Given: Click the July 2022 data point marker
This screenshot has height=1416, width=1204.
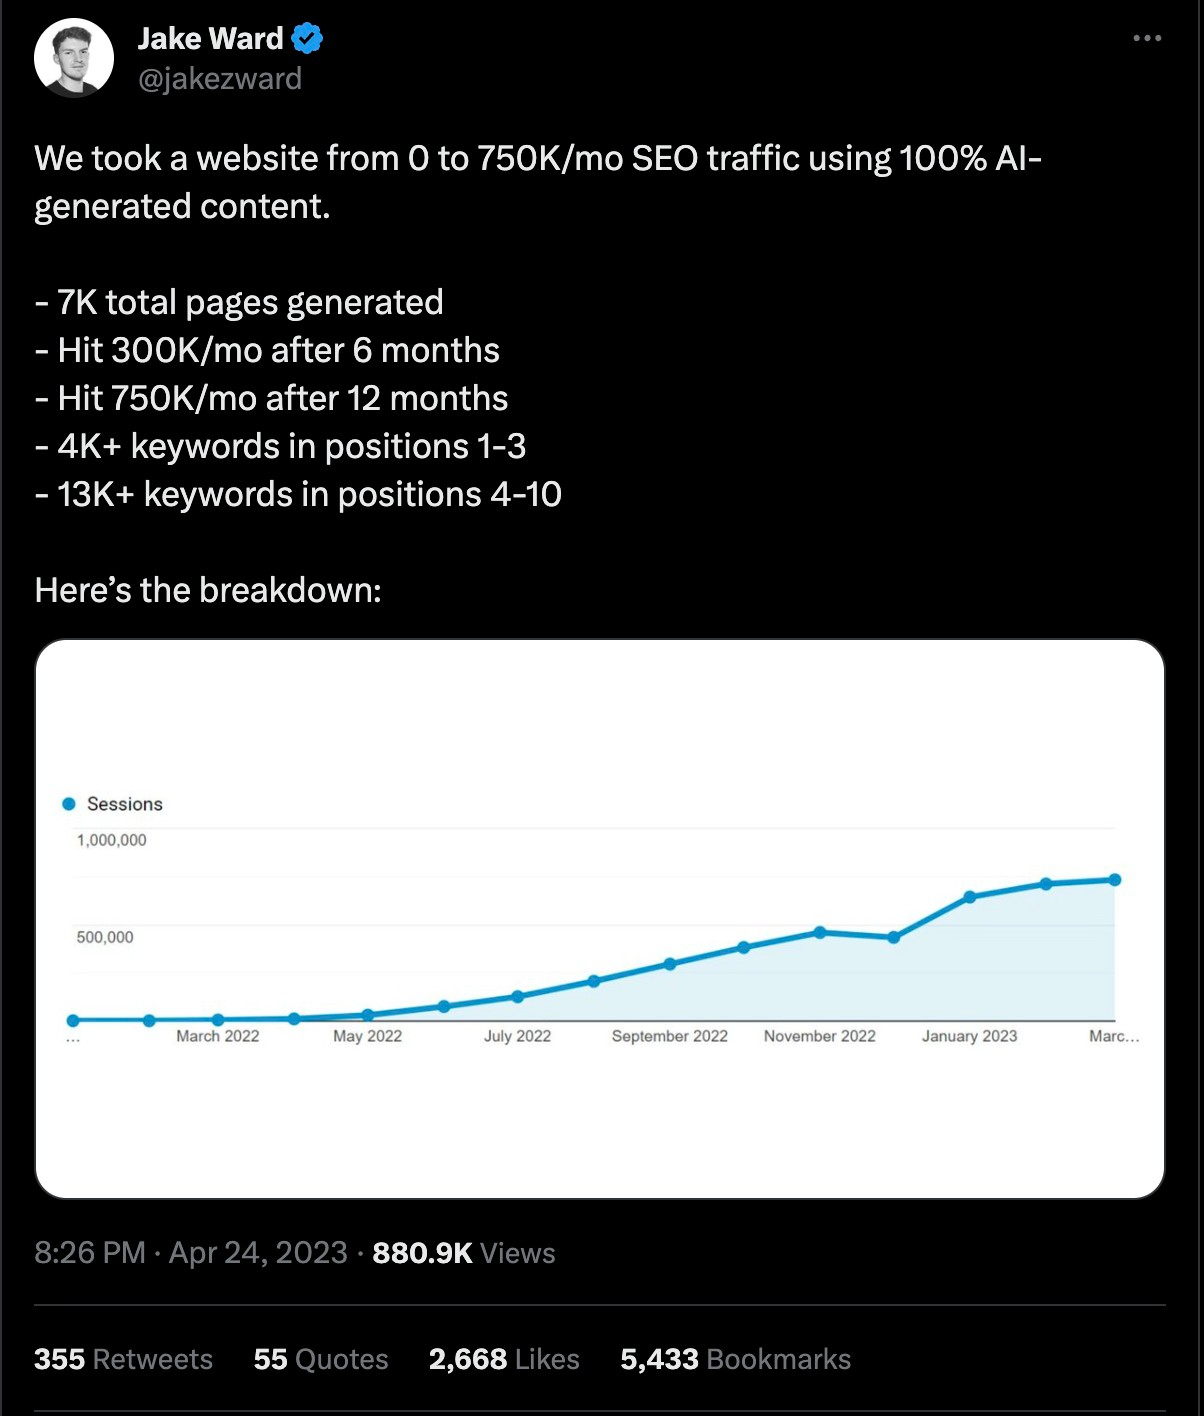Looking at the screenshot, I should [x=517, y=996].
